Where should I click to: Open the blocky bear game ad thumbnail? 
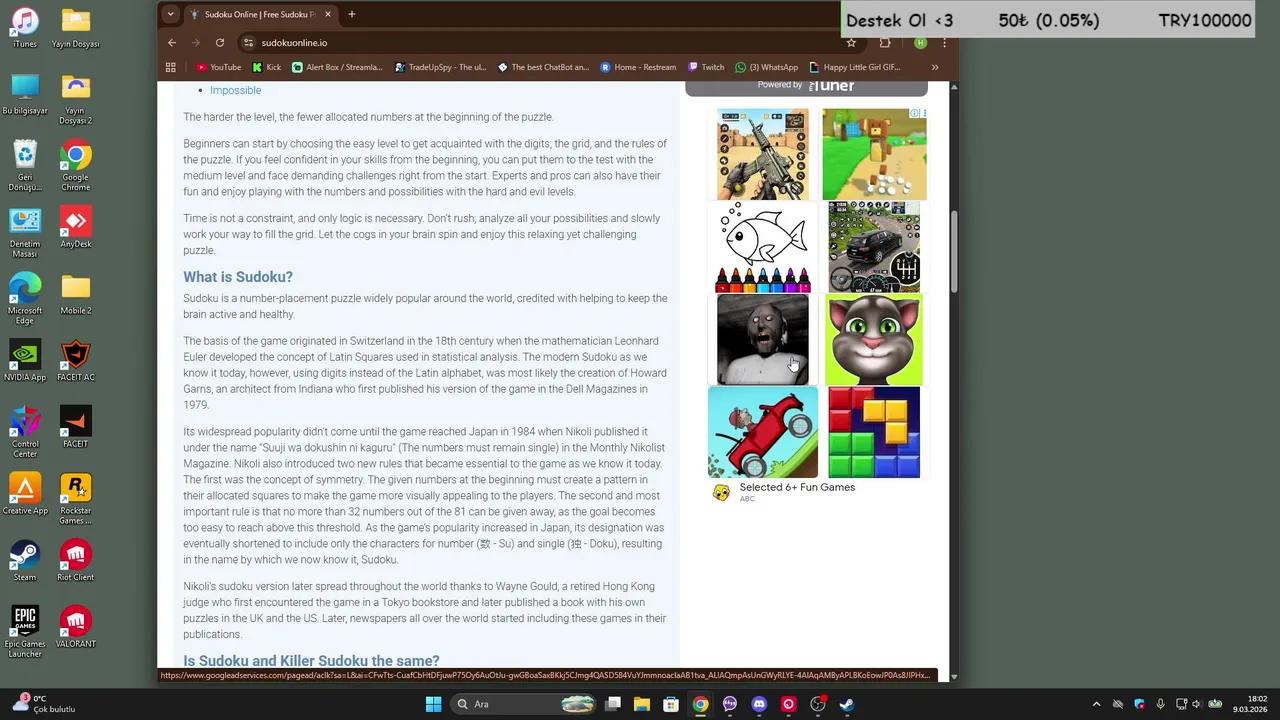pyautogui.click(x=874, y=154)
